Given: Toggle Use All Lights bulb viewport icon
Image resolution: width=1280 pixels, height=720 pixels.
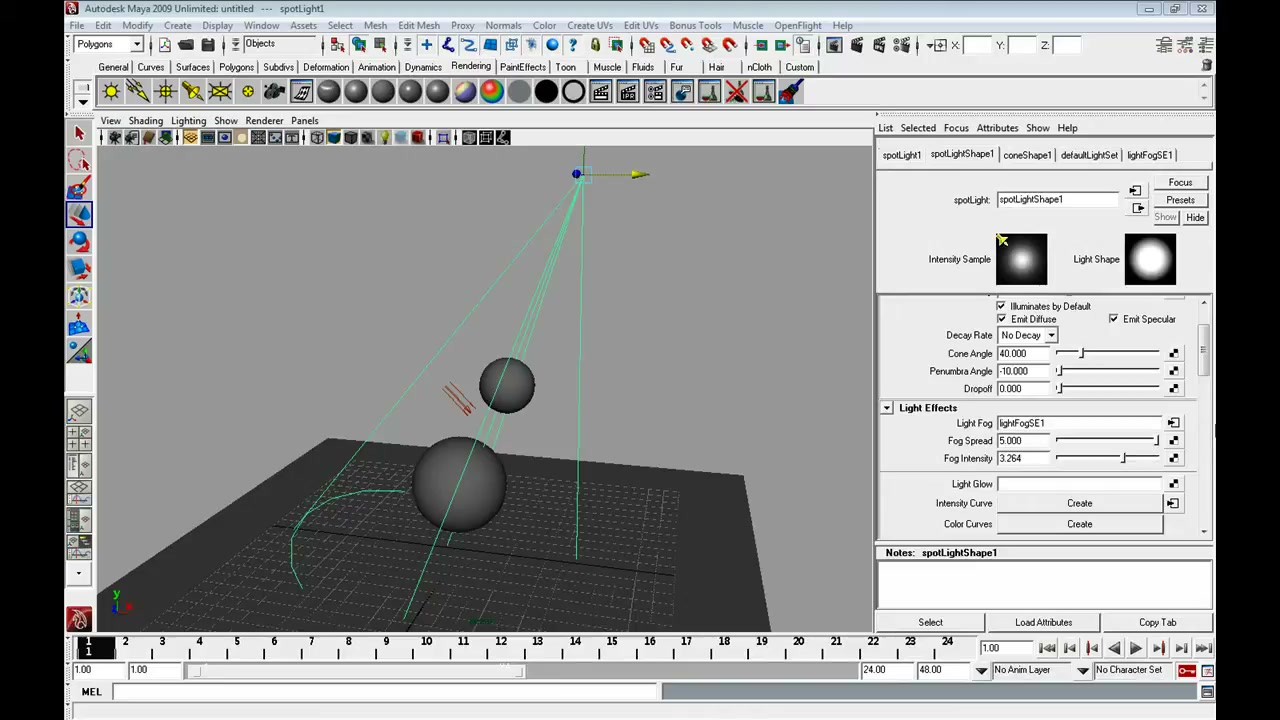Looking at the screenshot, I should click(384, 138).
